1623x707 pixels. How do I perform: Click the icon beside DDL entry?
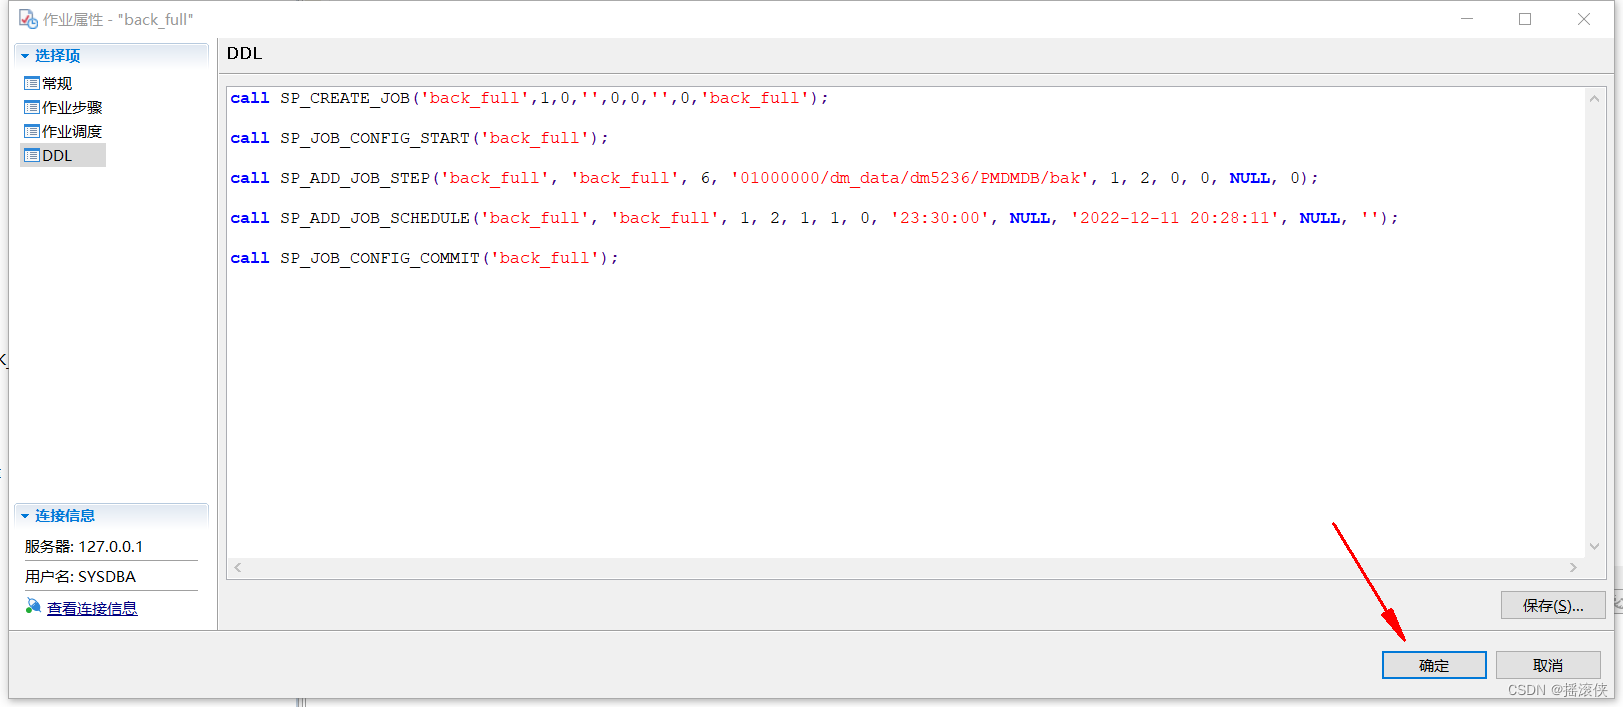[32, 155]
